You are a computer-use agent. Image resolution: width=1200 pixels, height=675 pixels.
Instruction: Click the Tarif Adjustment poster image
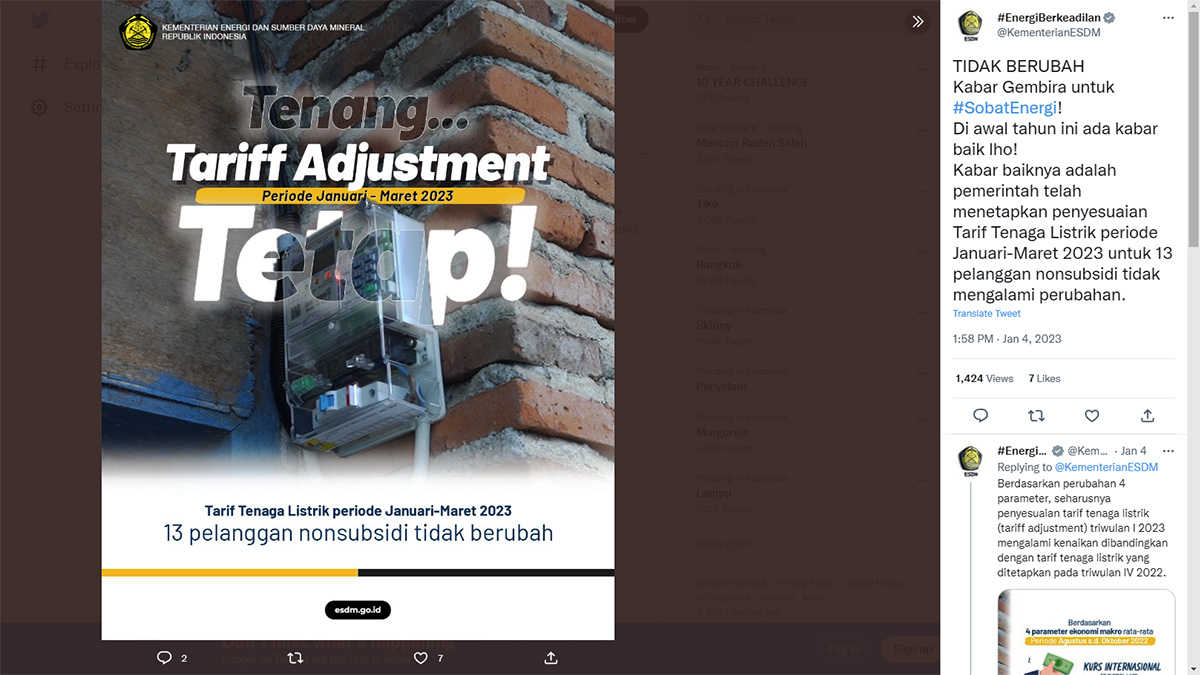pos(358,320)
